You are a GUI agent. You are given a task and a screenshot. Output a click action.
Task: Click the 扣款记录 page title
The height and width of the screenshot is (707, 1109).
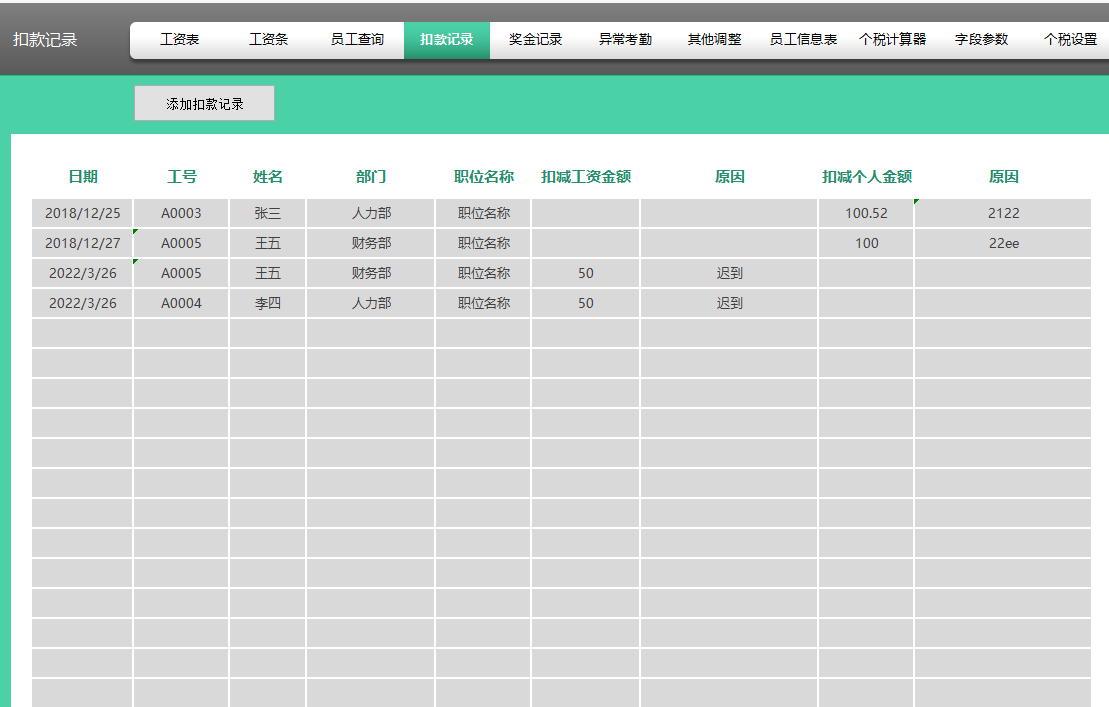pos(45,40)
